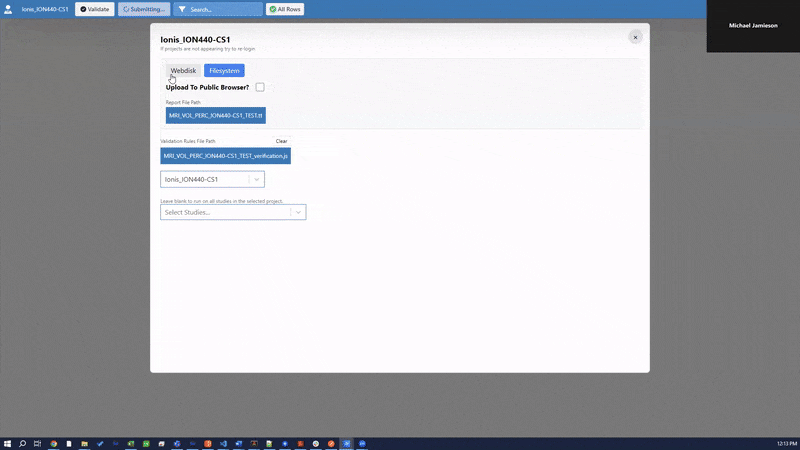Click the Submitting... button

144,9
